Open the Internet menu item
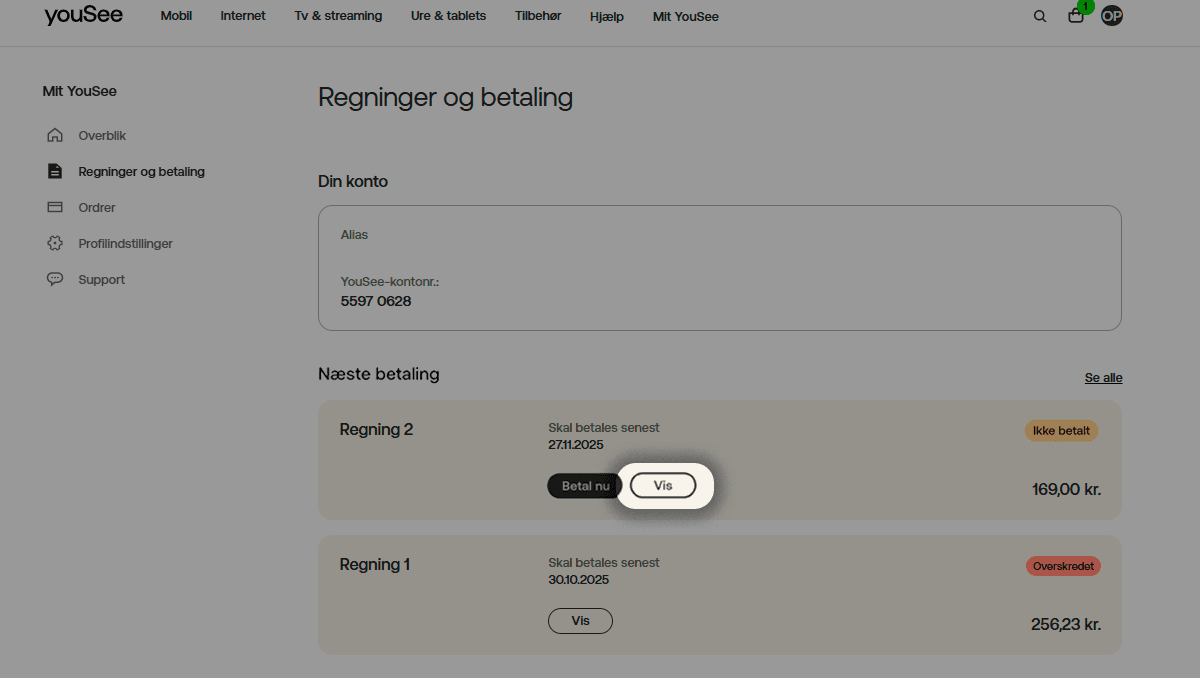Screen dimensions: 1200x678 [242, 16]
